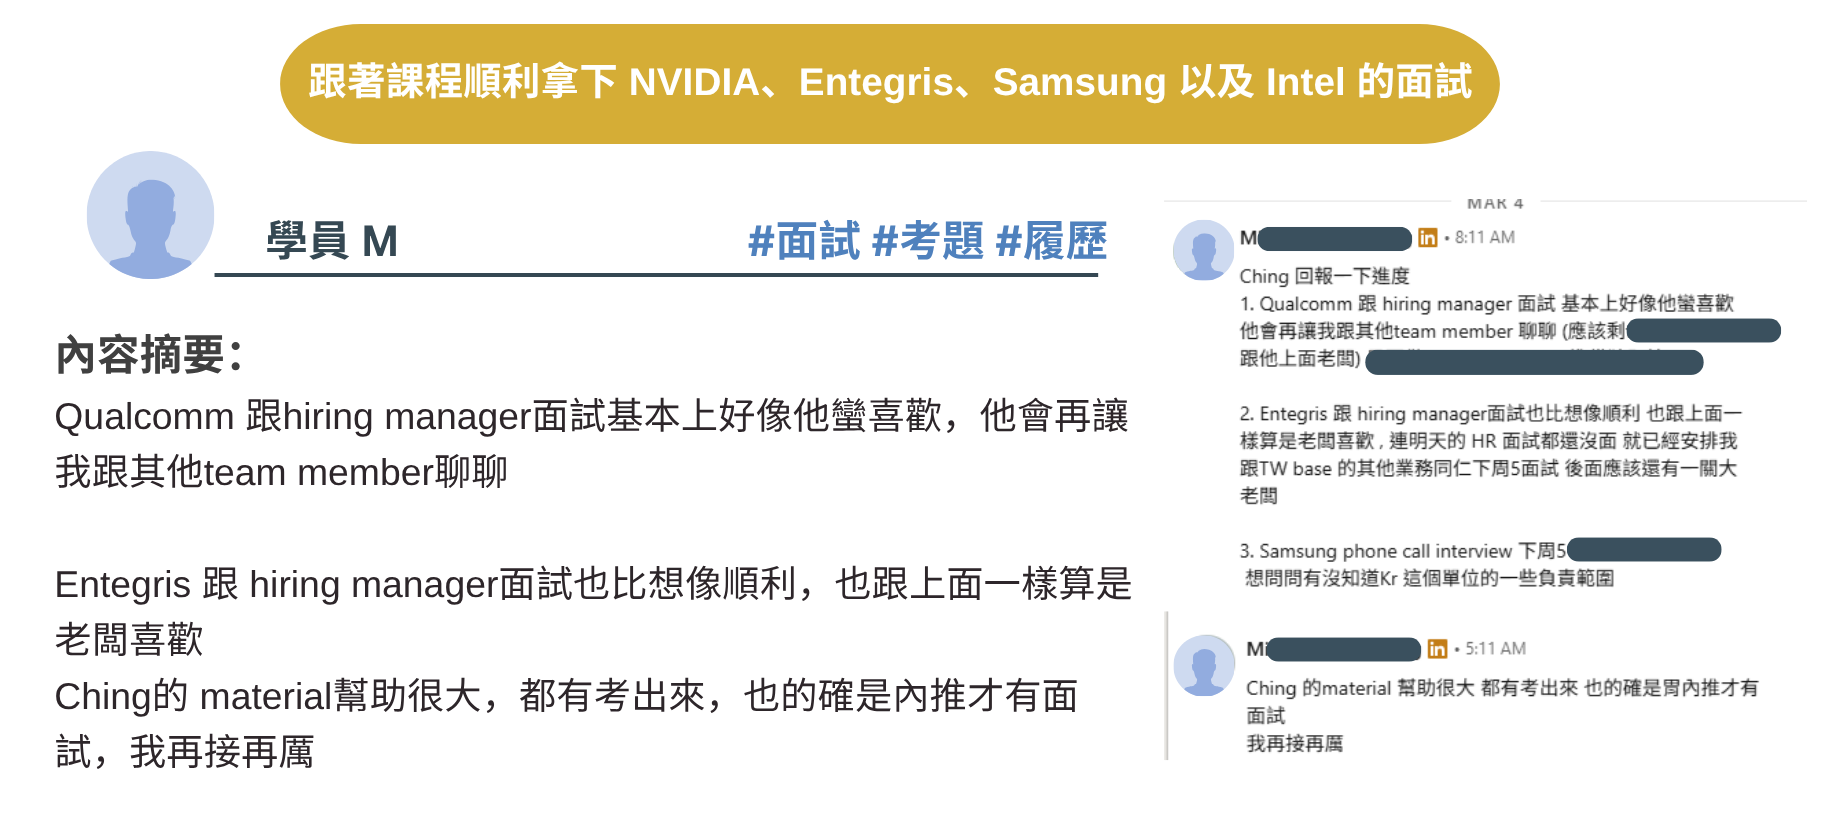The image size is (1846, 821).
Task: Click the 內容摘要 heading
Action: click(149, 355)
